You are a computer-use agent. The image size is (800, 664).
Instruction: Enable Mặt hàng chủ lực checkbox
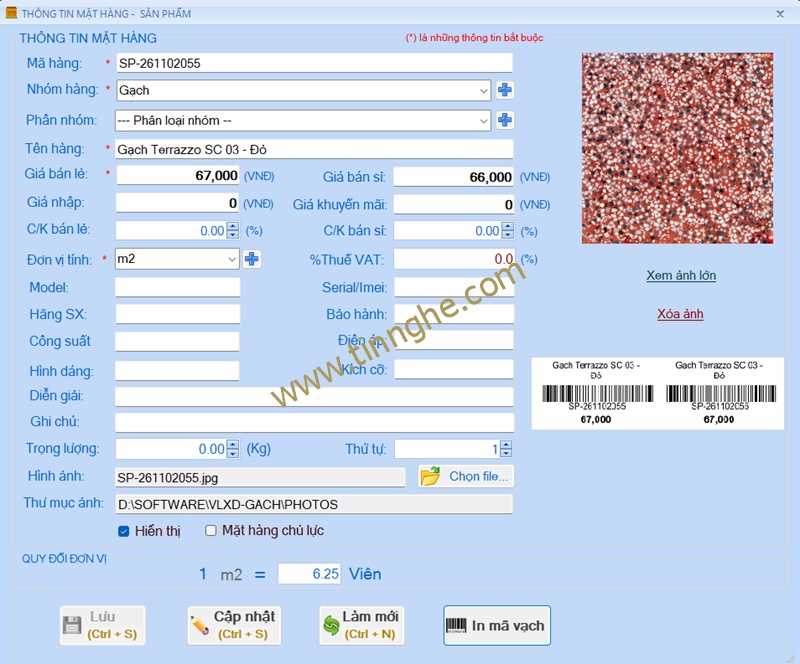point(211,531)
